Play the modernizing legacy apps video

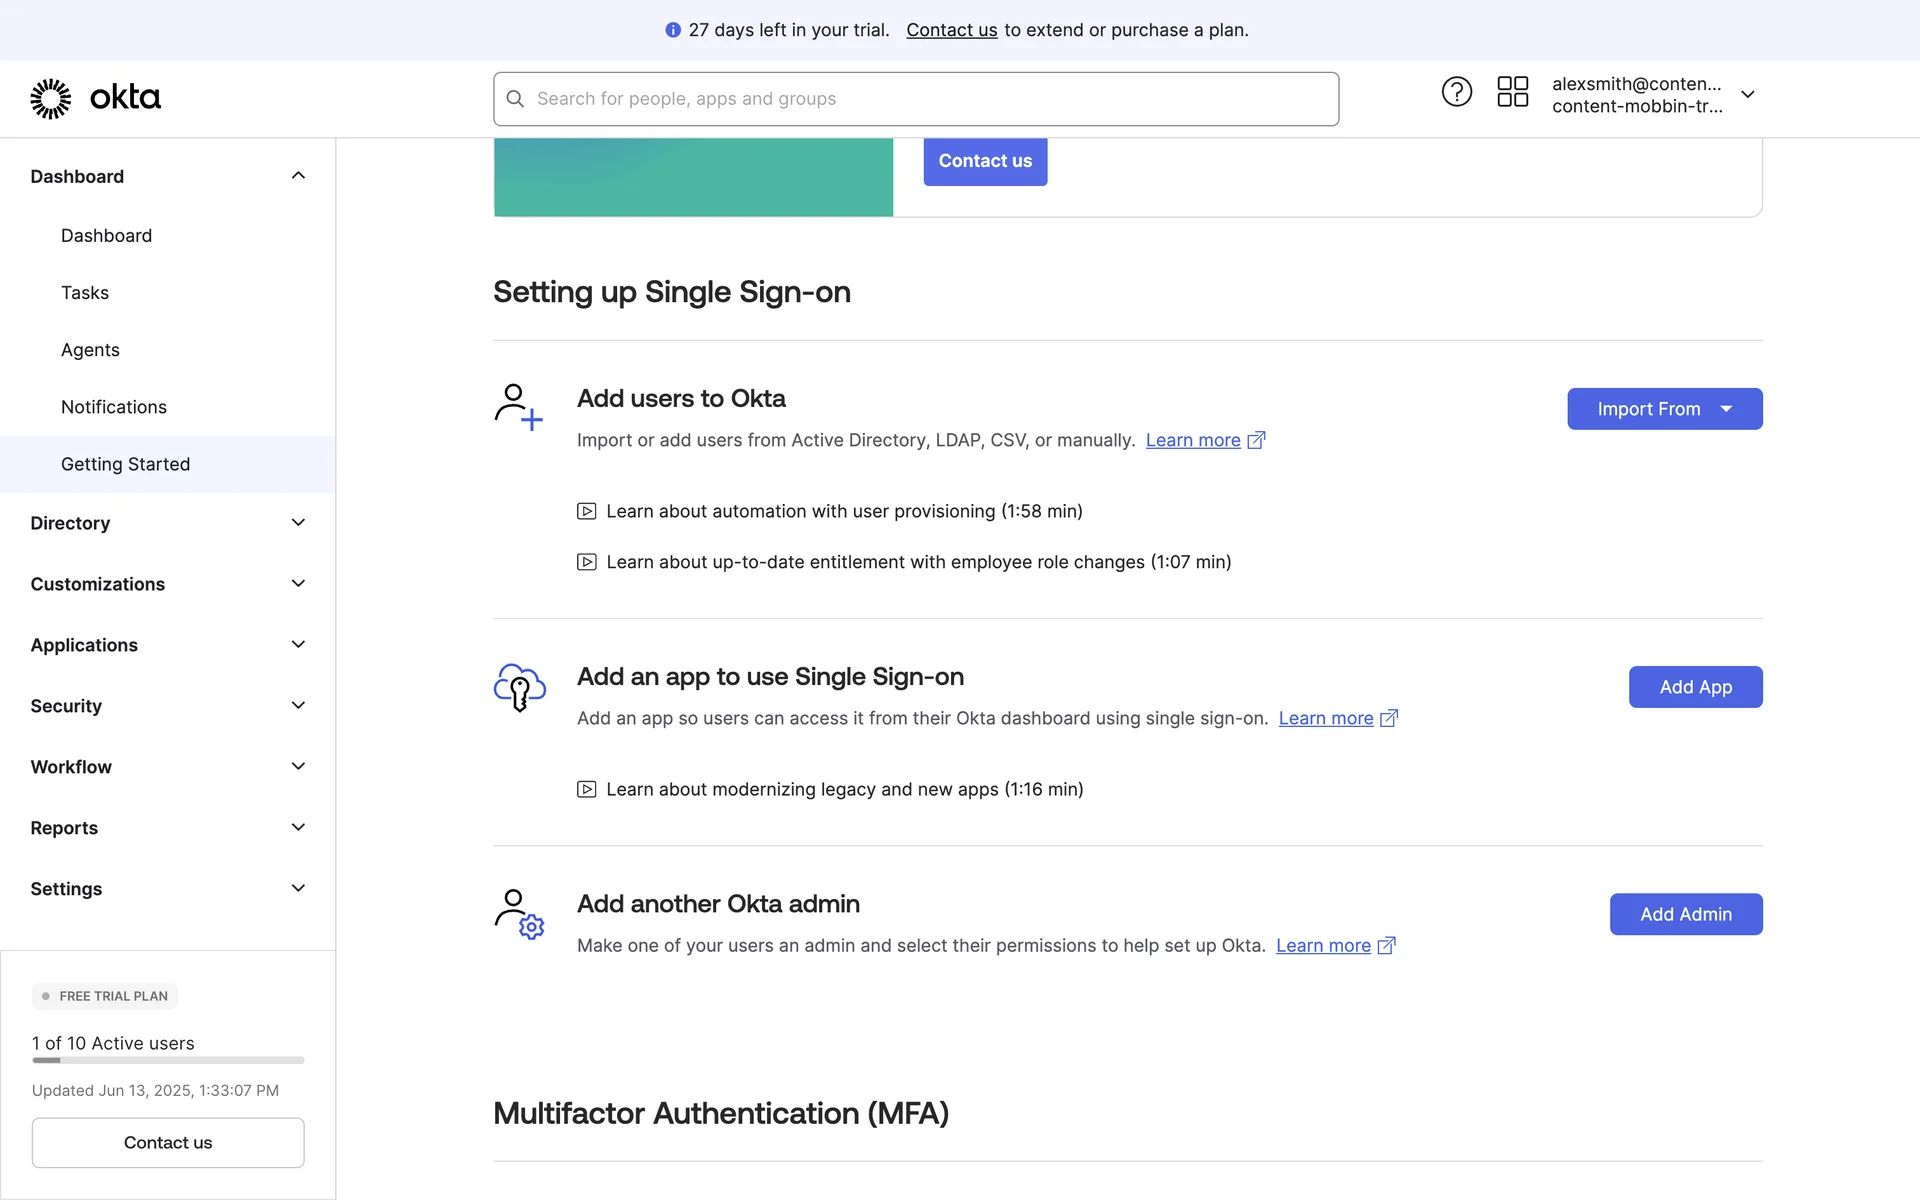(x=843, y=789)
